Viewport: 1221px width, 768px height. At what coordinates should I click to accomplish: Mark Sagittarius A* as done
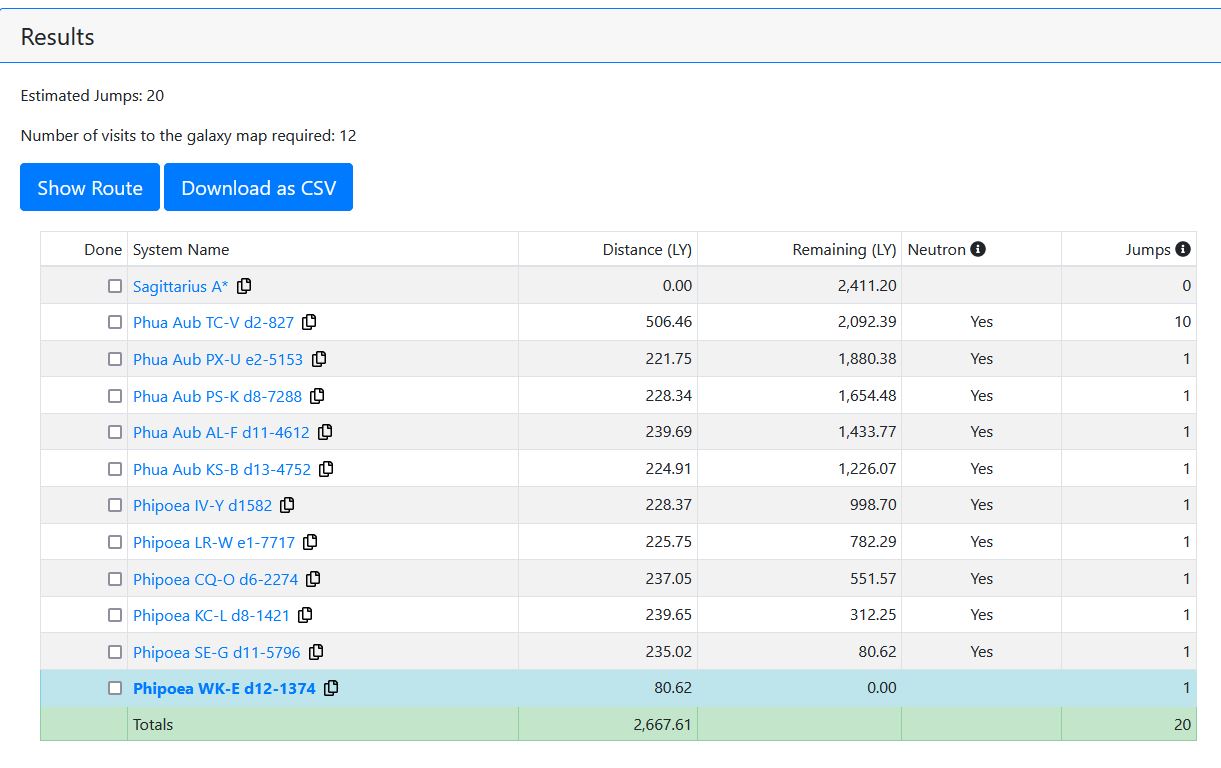tap(115, 286)
